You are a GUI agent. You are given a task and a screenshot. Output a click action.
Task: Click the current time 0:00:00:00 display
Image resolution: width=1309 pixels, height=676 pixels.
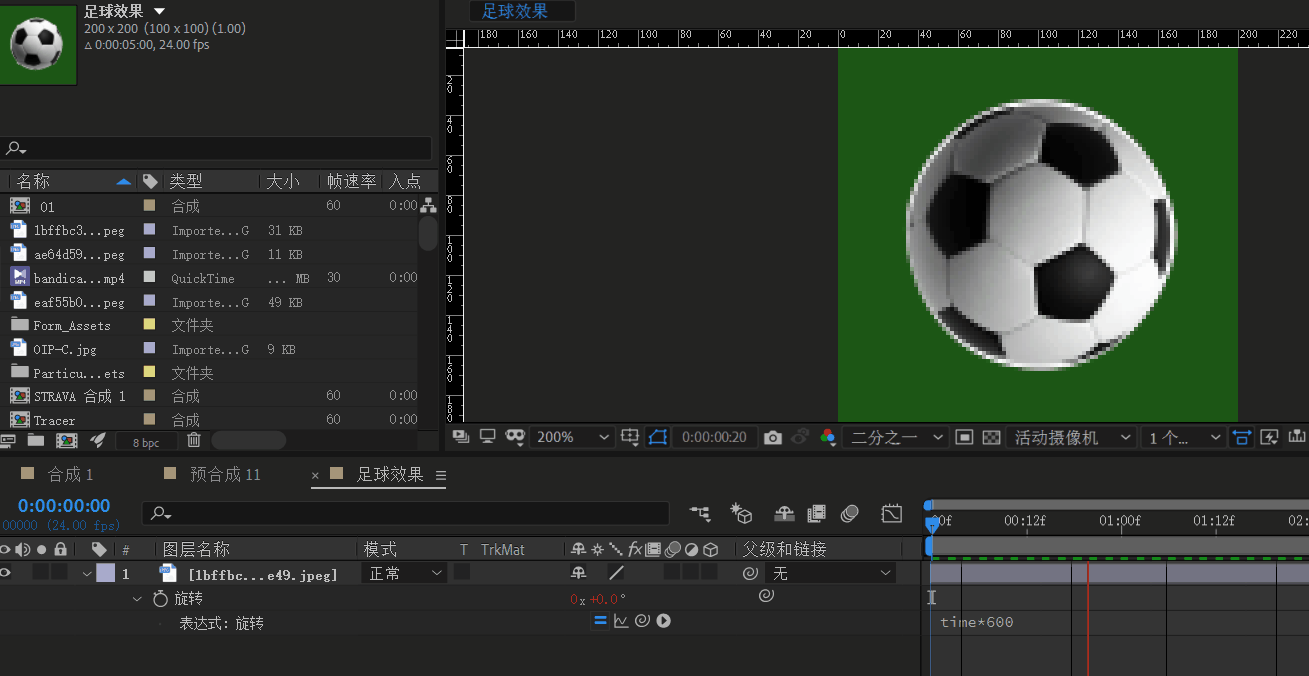click(x=64, y=506)
